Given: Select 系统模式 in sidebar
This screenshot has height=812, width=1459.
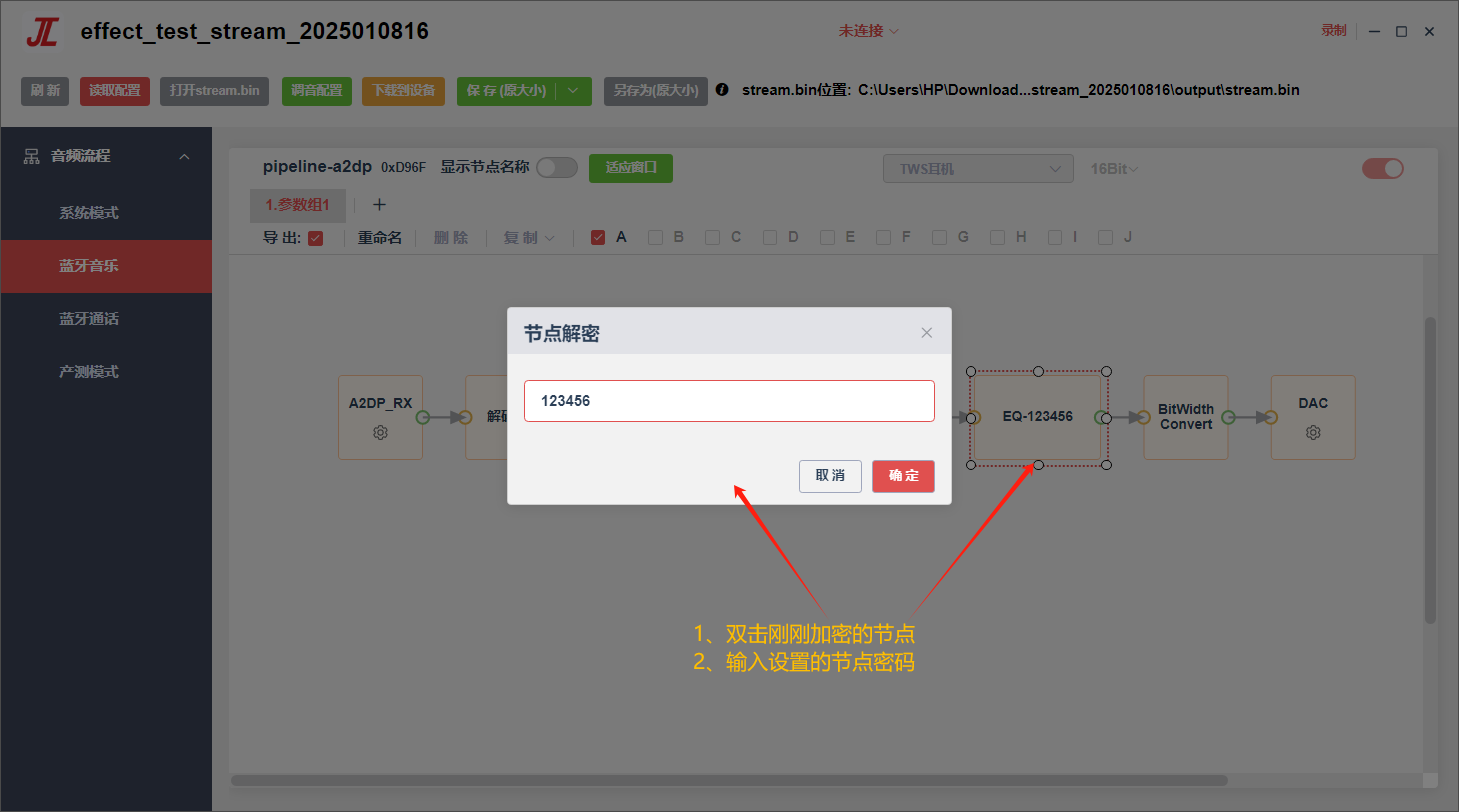Looking at the screenshot, I should 106,213.
